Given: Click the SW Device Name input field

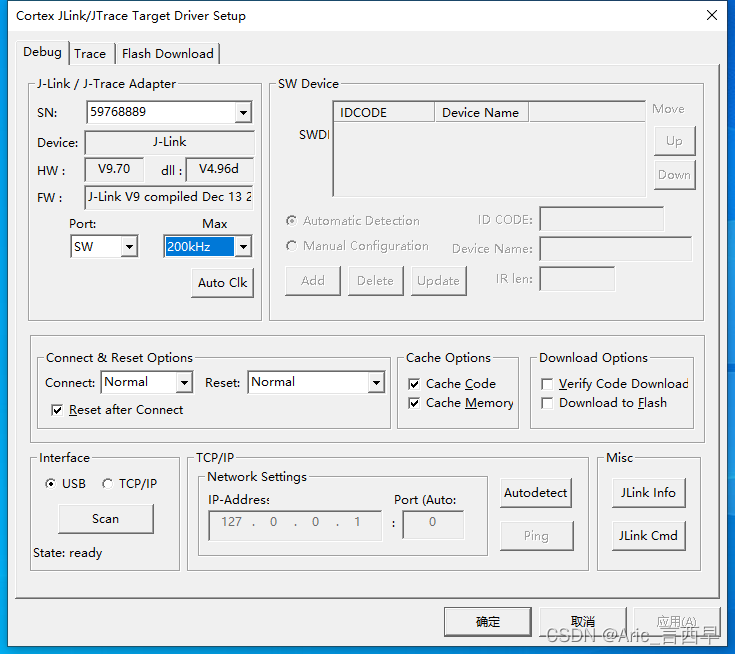Looking at the screenshot, I should pos(615,248).
